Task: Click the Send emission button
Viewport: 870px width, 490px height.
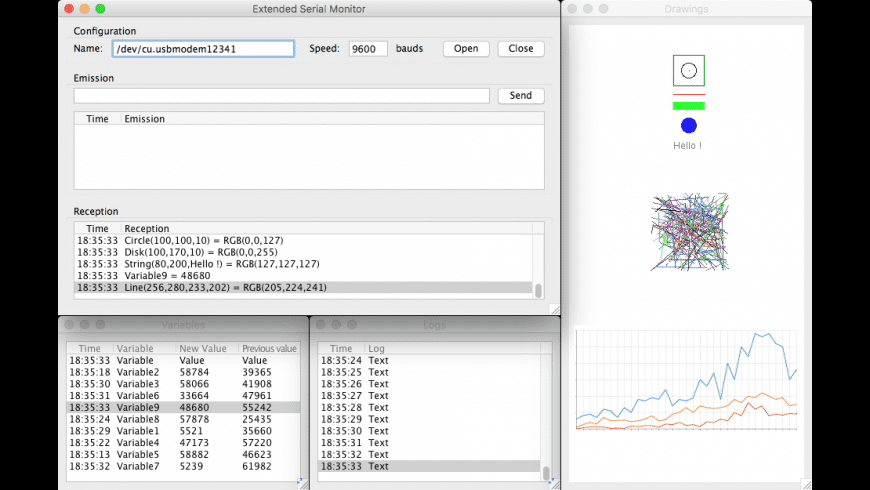Action: (x=520, y=96)
